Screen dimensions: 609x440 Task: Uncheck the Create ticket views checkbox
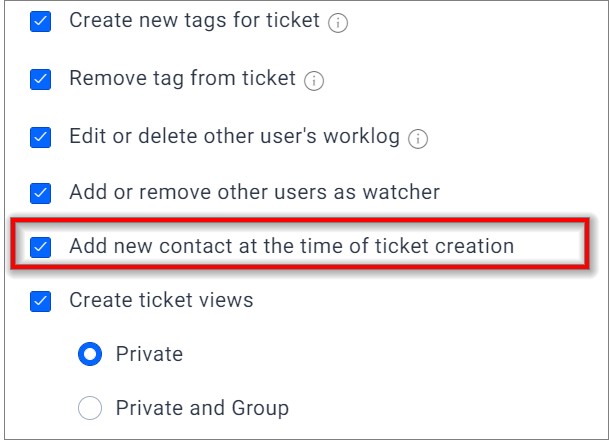click(40, 301)
